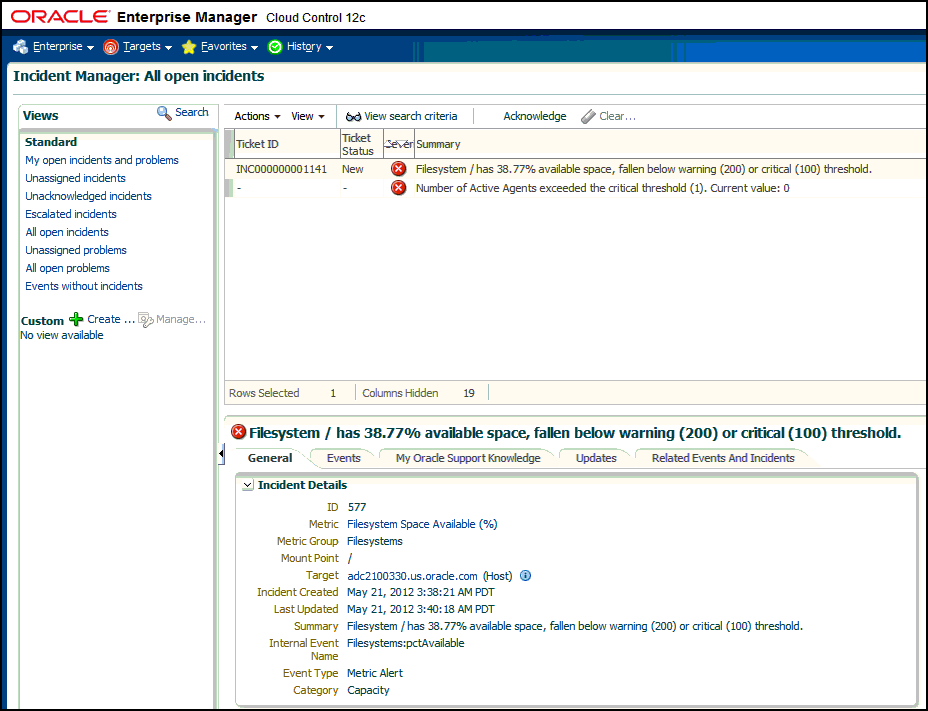Open Escalated incidents view

[x=71, y=214]
